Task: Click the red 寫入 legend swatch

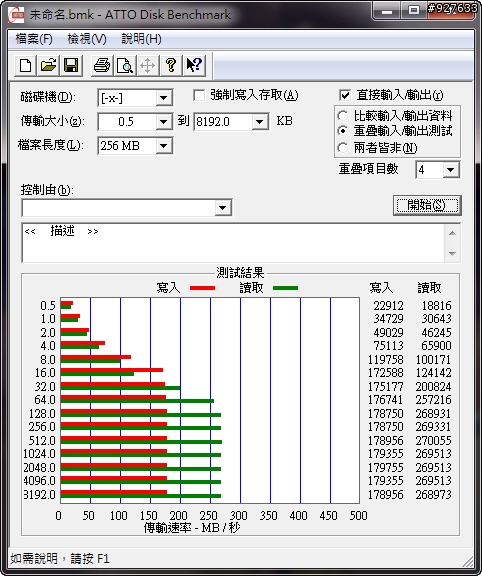Action: (x=202, y=288)
